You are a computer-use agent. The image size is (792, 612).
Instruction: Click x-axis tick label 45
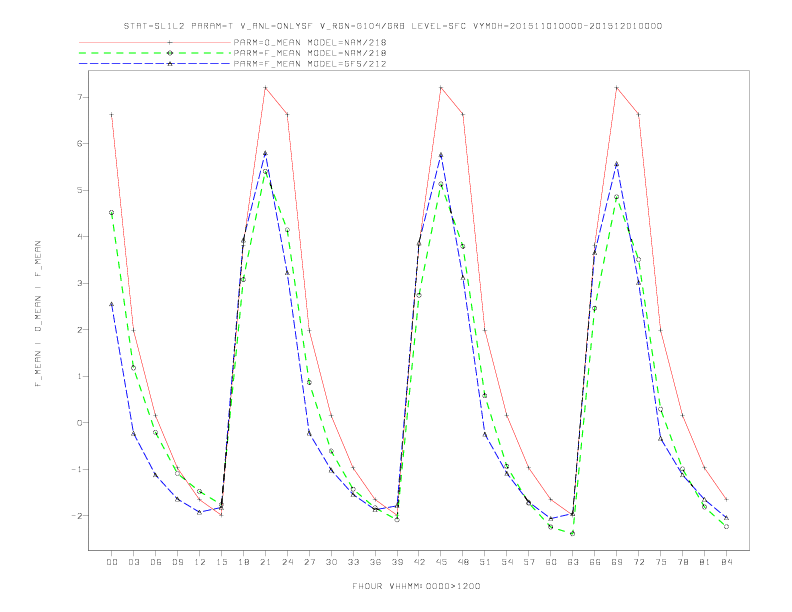(441, 562)
